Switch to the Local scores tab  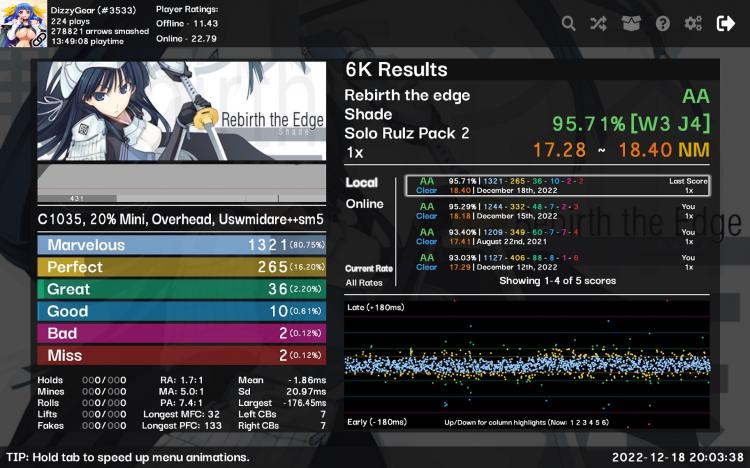[362, 182]
